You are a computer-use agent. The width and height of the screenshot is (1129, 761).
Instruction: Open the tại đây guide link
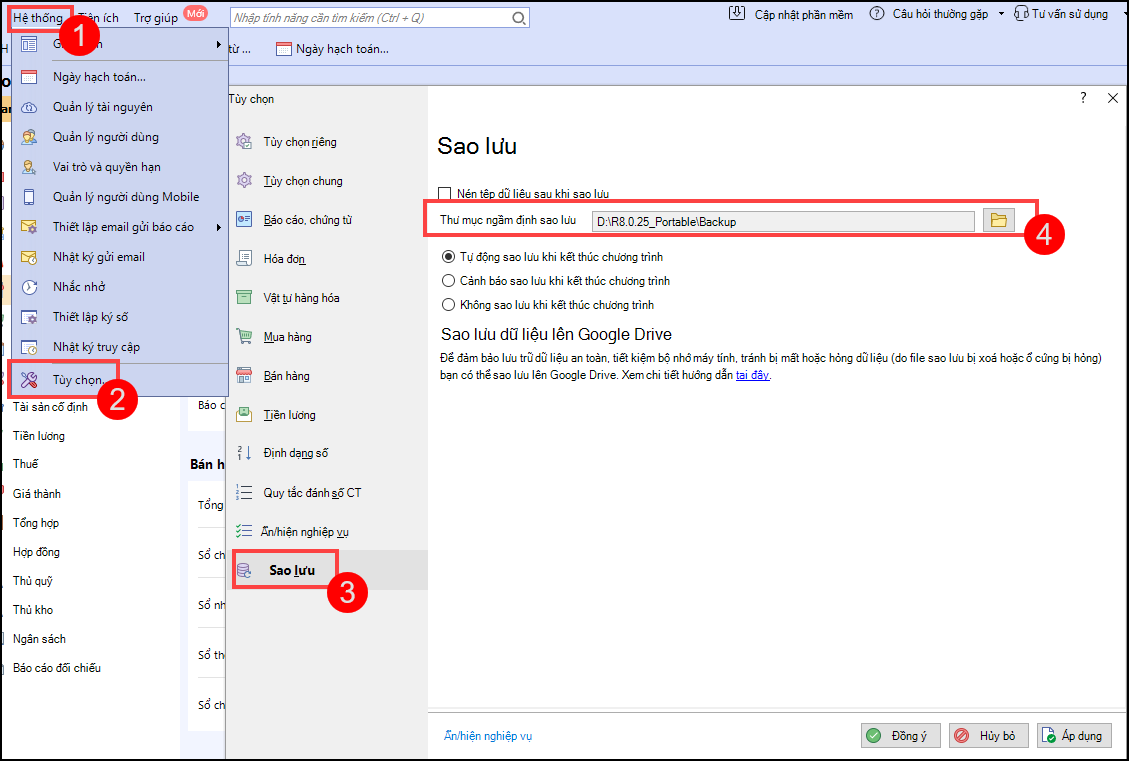pos(752,376)
